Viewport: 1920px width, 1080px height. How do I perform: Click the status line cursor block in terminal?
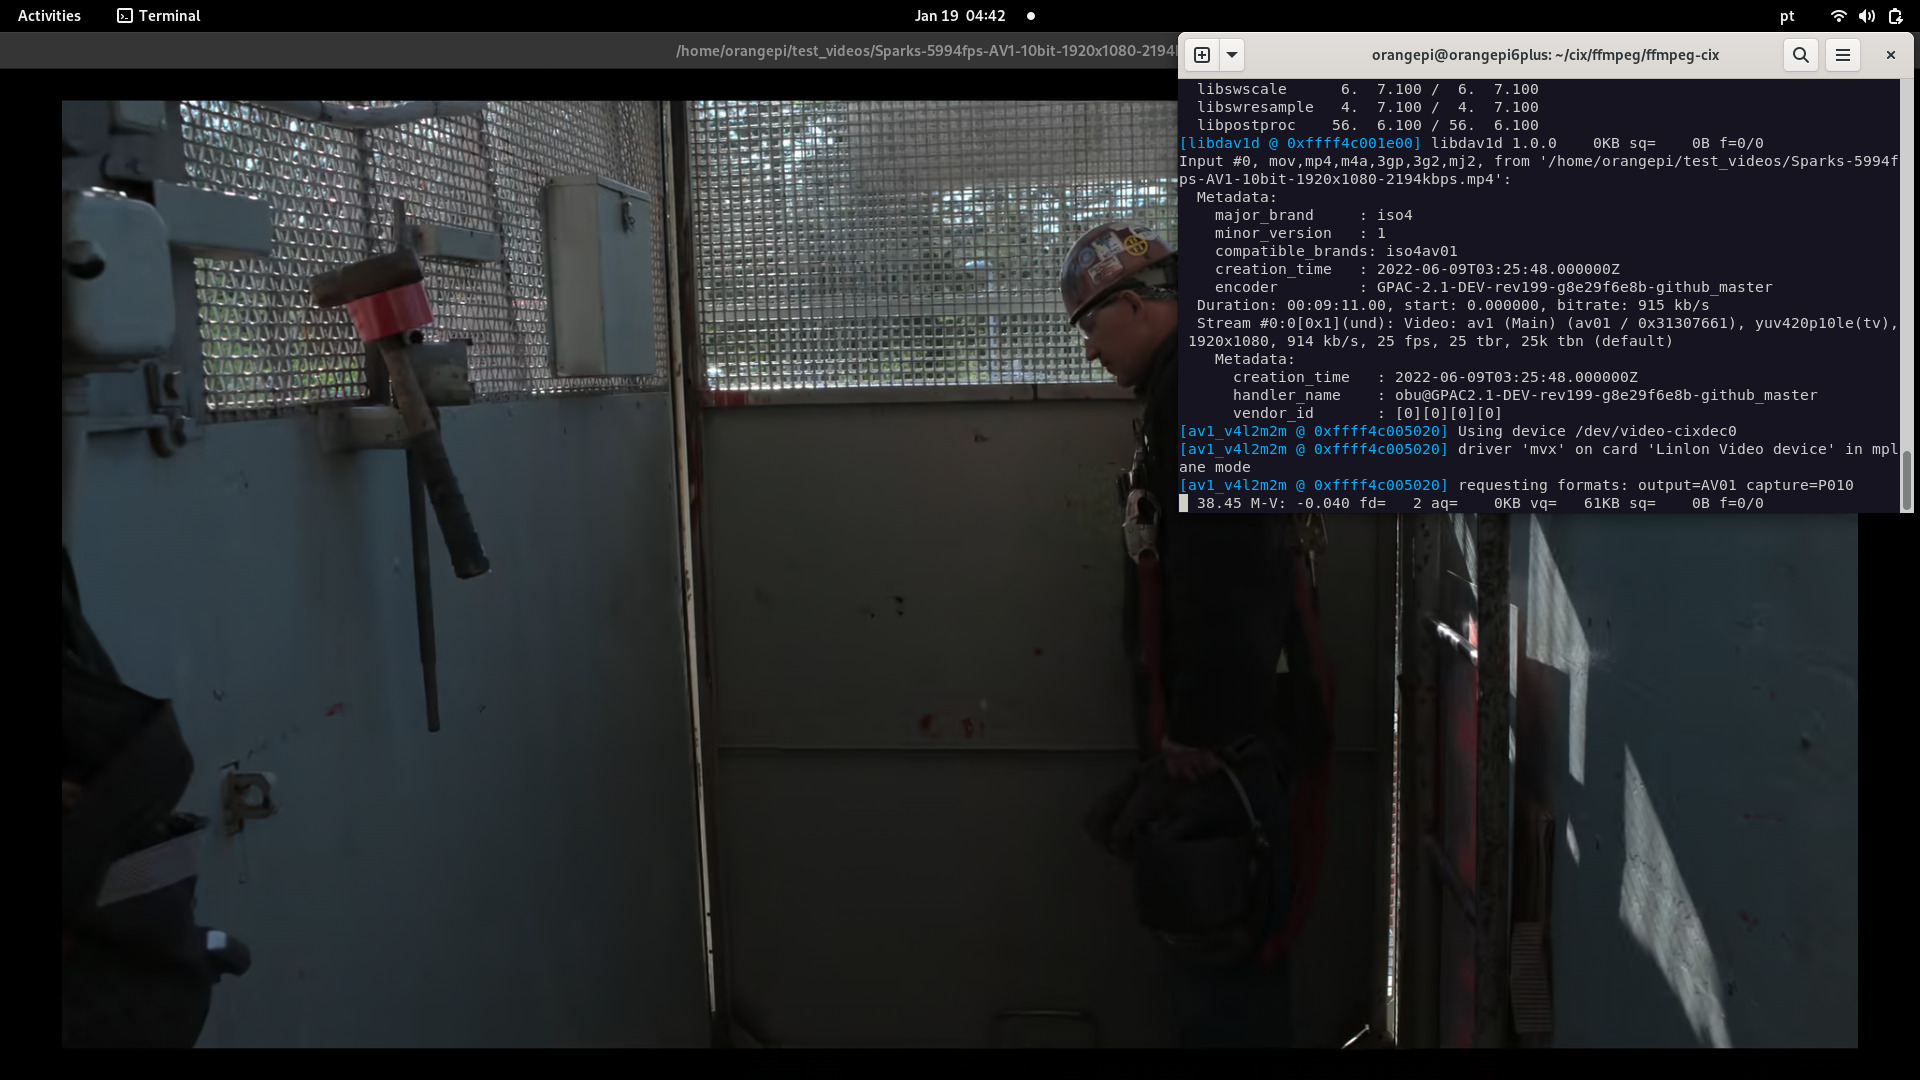(1183, 503)
